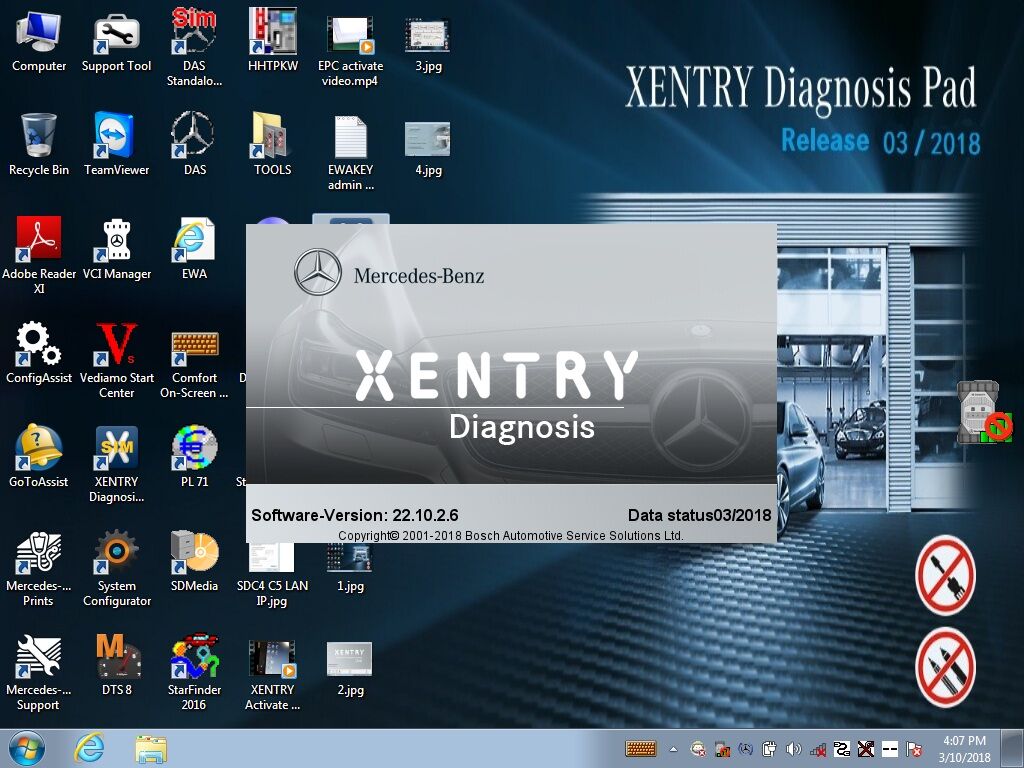Image resolution: width=1024 pixels, height=768 pixels.
Task: Launch HHTPKW shortcut
Action: tap(272, 41)
